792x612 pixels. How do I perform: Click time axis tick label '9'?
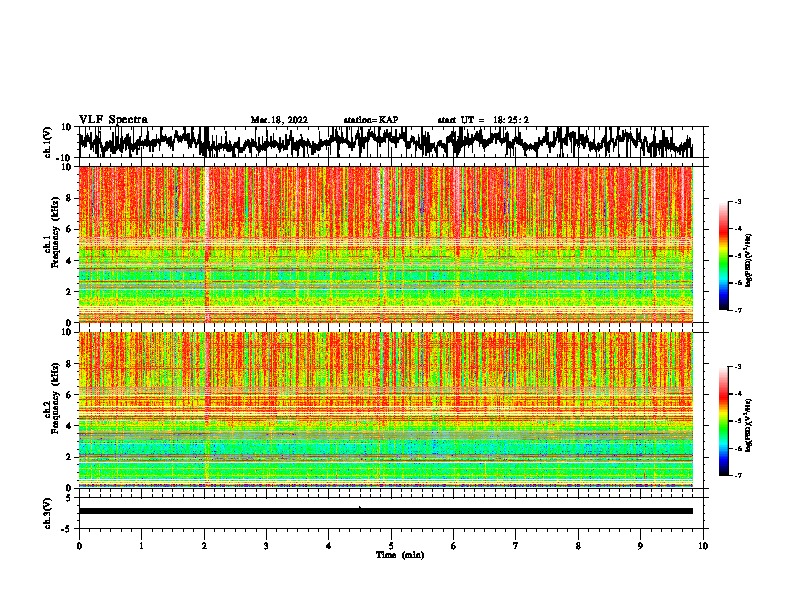(640, 546)
